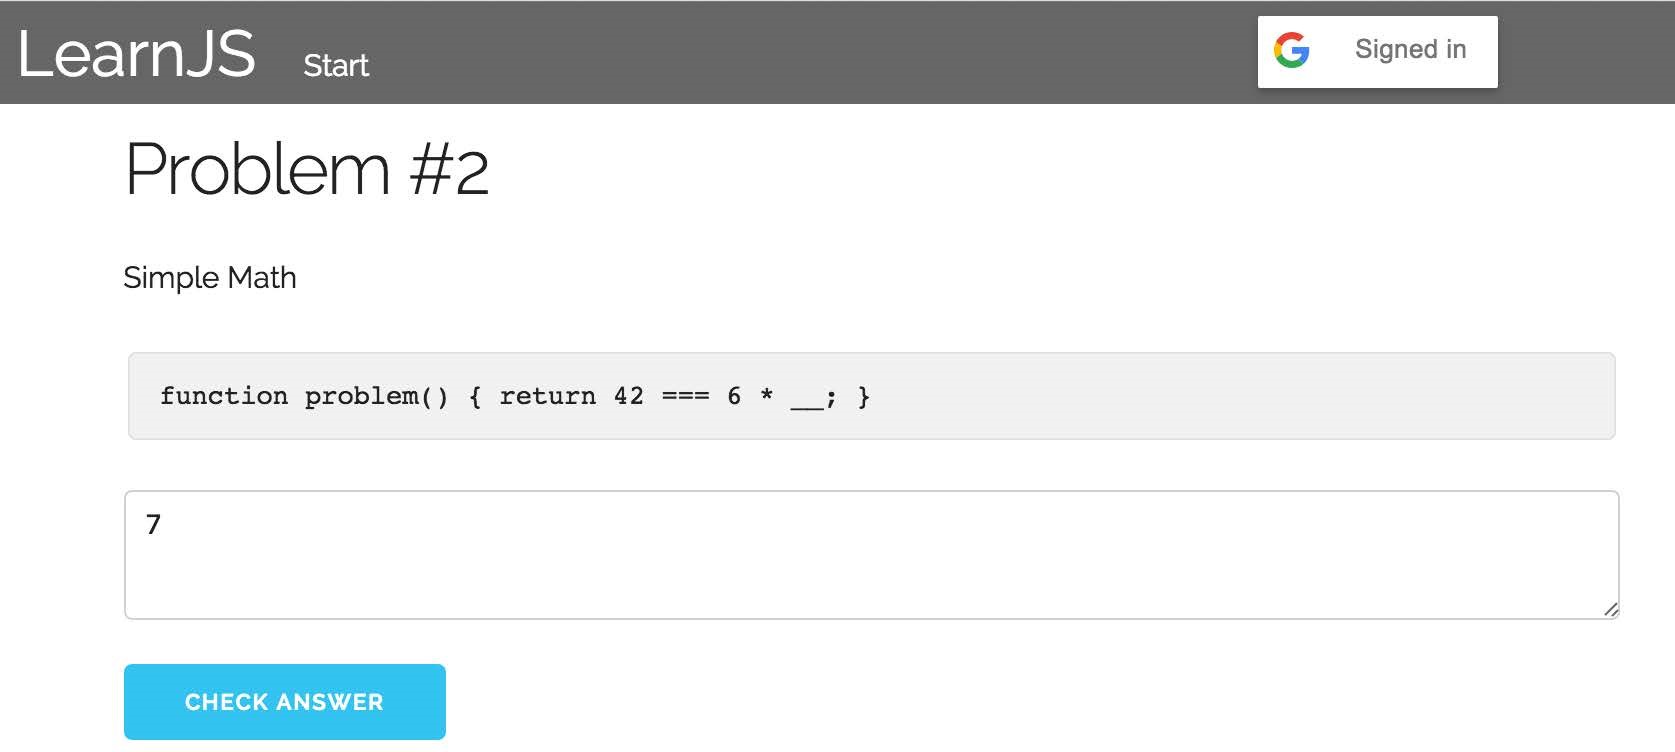Viewport: 1675px width, 752px height.
Task: Click the "problem()" function name
Action: (377, 397)
